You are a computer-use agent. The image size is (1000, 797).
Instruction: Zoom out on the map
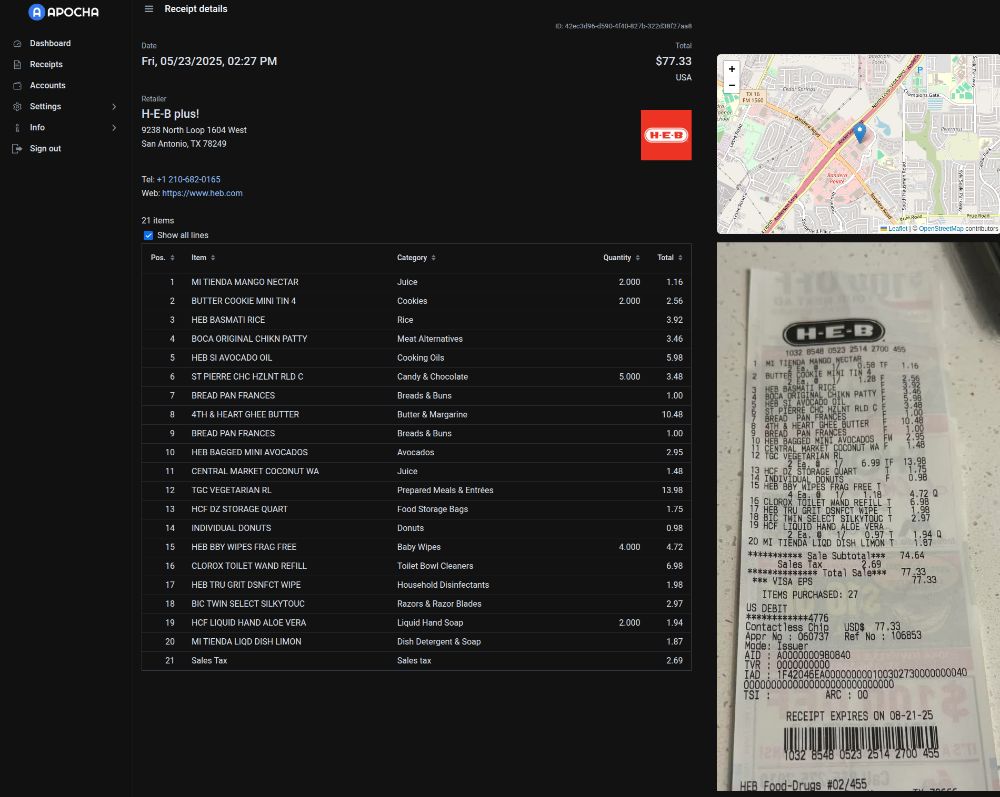pyautogui.click(x=732, y=85)
